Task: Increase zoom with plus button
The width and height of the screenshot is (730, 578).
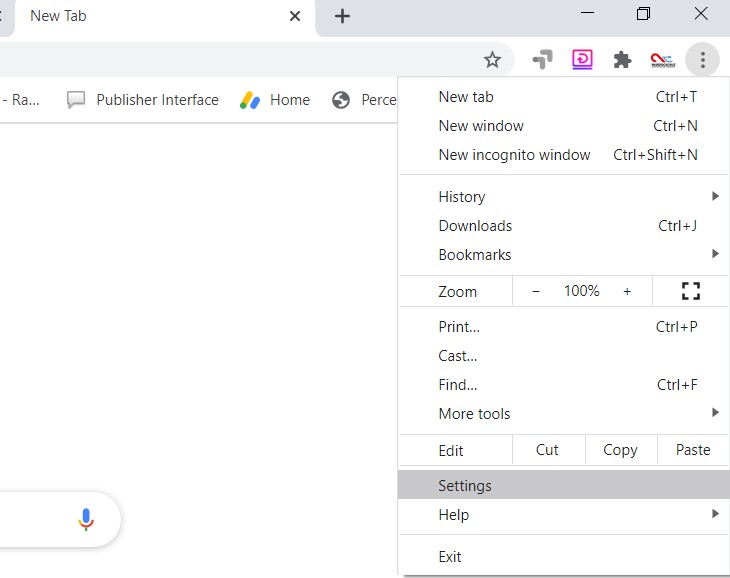Action: 627,291
